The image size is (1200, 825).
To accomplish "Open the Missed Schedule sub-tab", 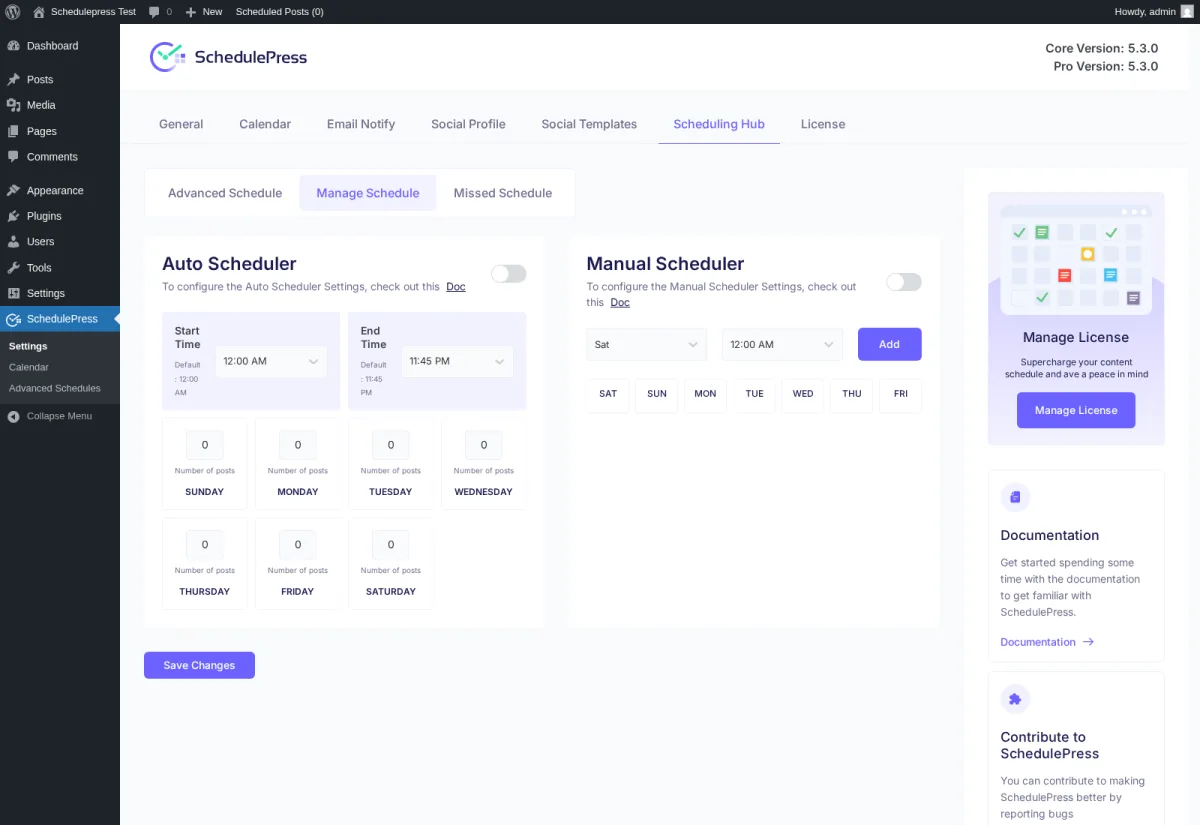I will (x=503, y=193).
